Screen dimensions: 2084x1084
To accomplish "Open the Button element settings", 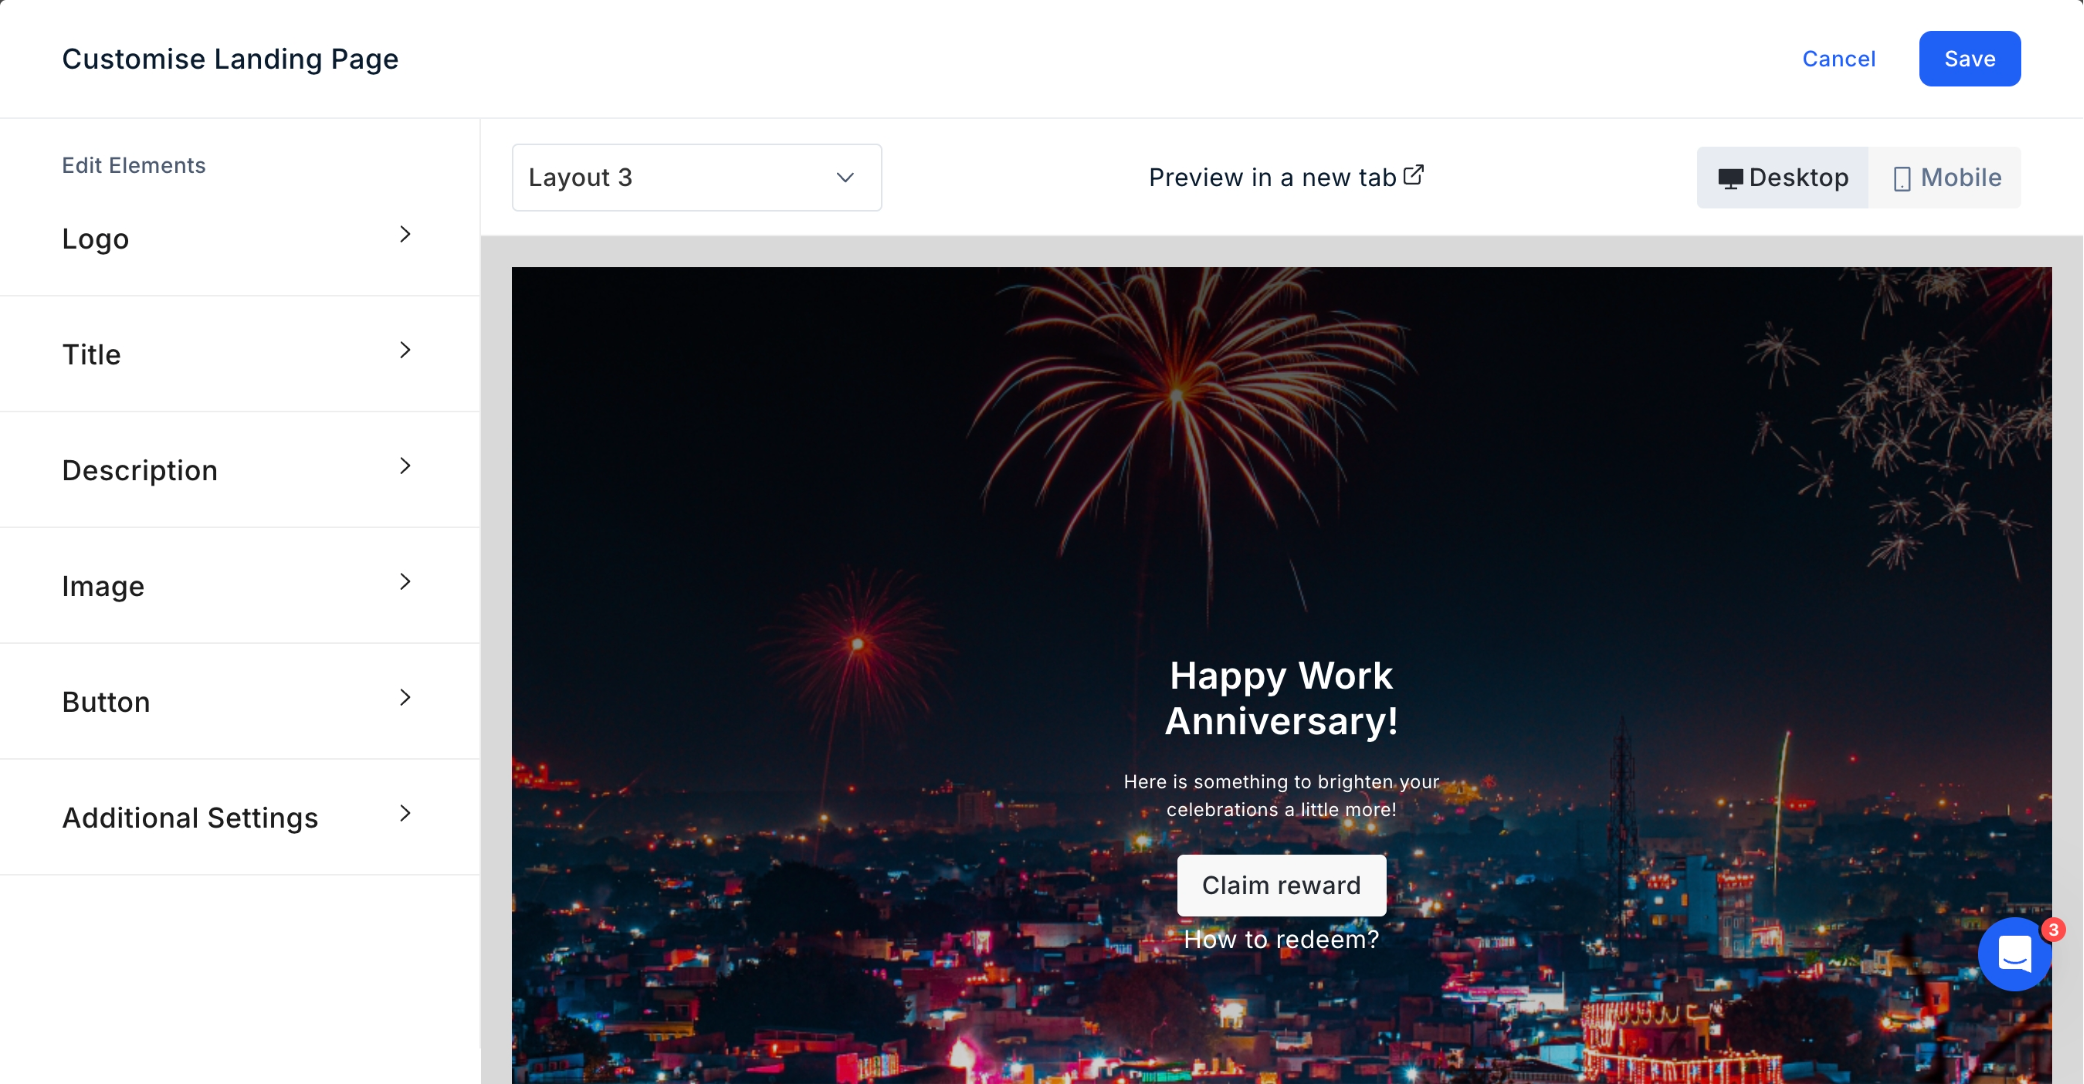I will (240, 702).
